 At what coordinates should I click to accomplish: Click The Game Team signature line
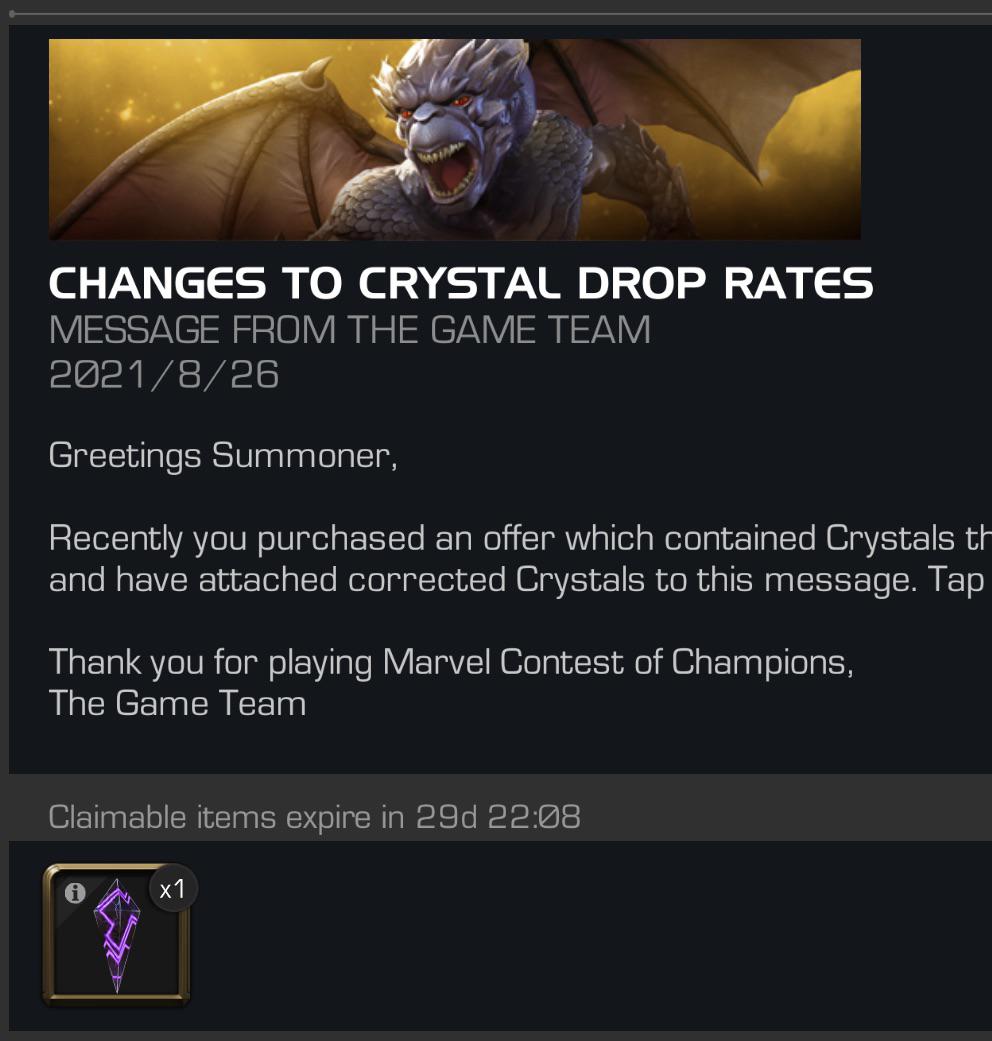pyautogui.click(x=177, y=703)
